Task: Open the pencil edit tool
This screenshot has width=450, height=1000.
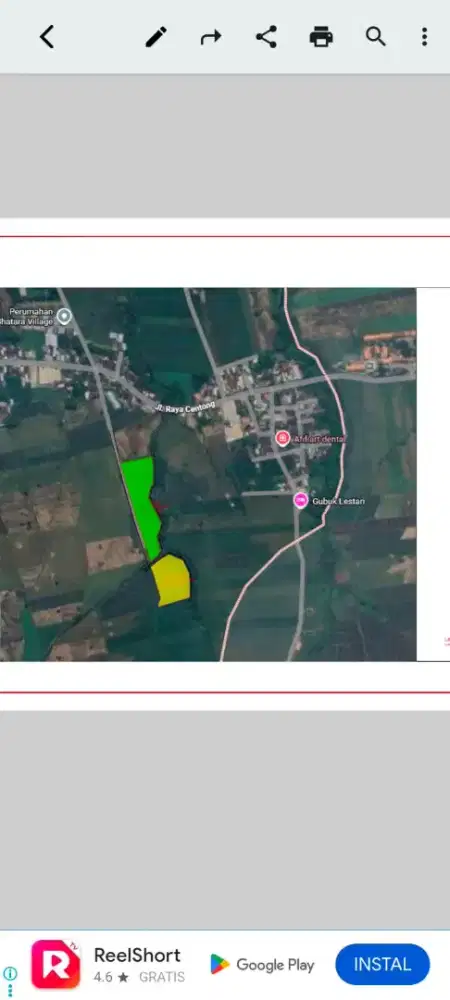Action: click(156, 37)
